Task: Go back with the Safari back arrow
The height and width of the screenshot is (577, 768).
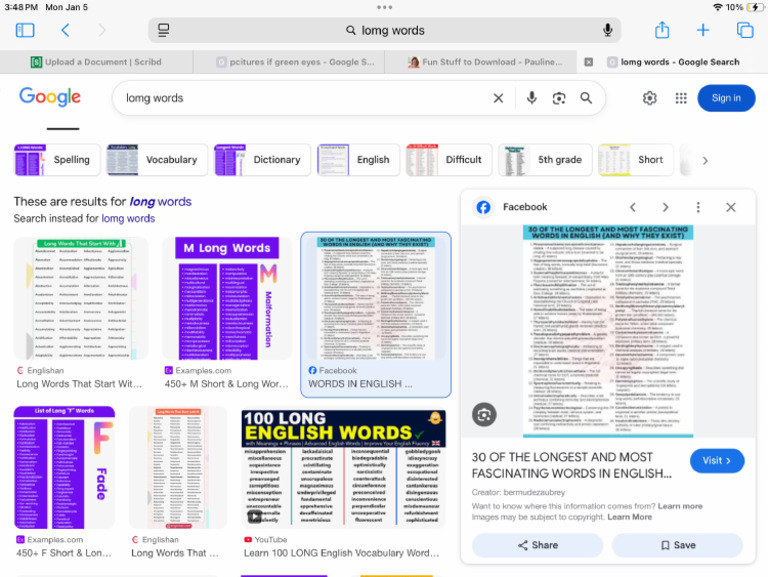Action: [x=66, y=30]
